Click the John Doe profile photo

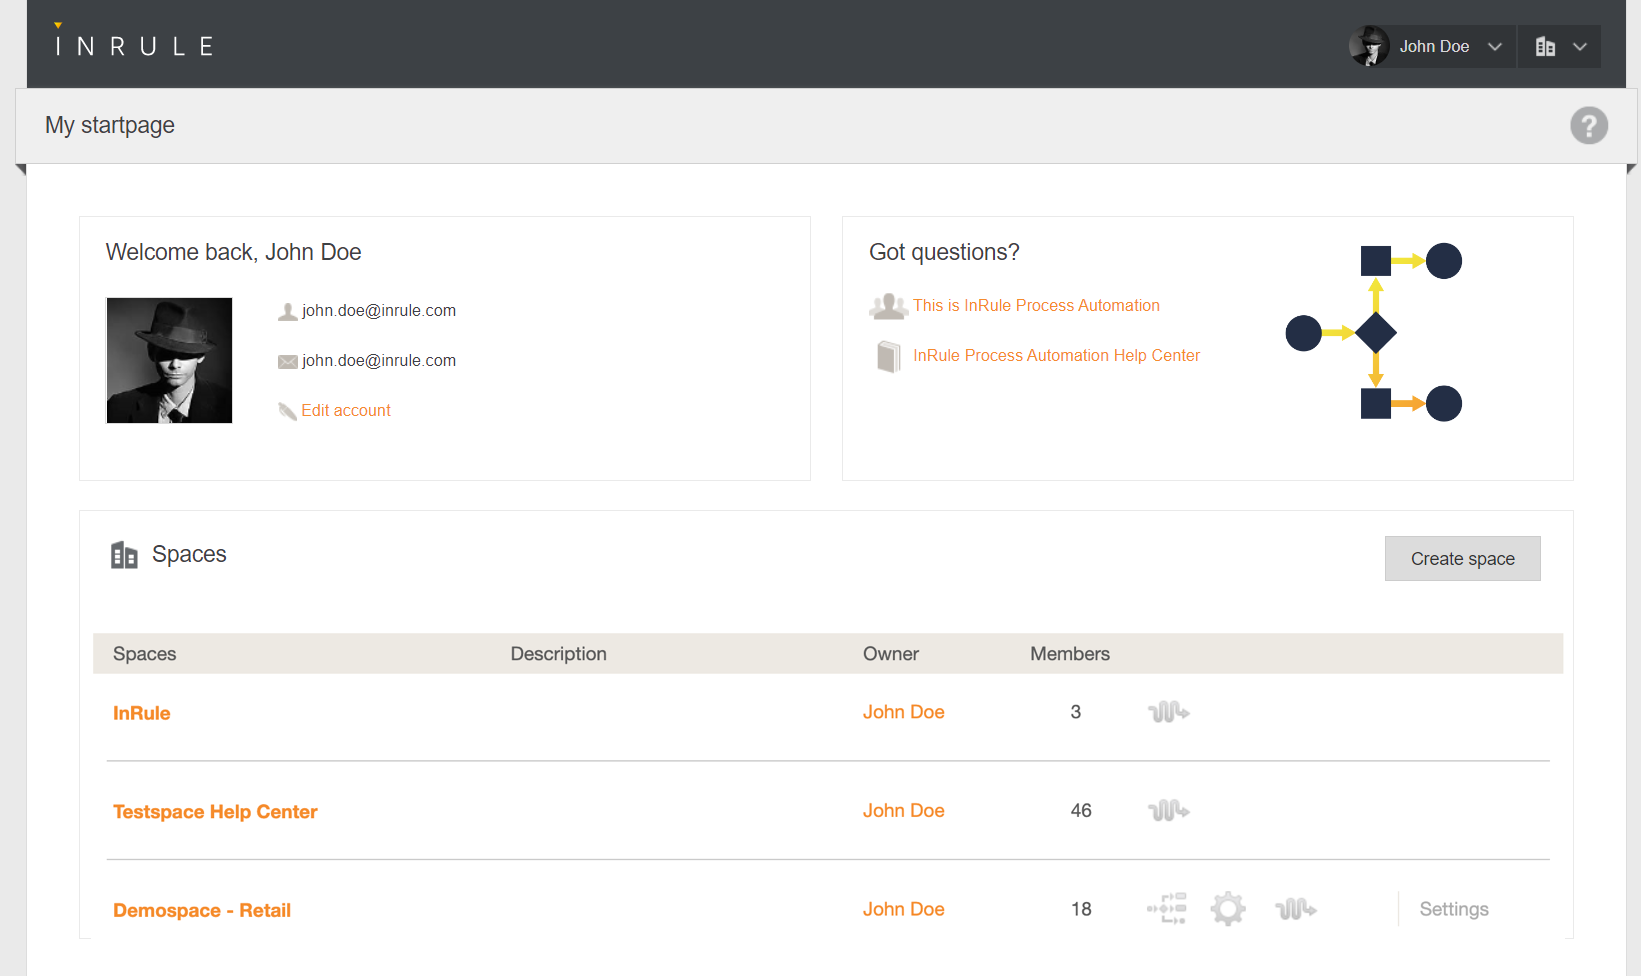pyautogui.click(x=169, y=361)
